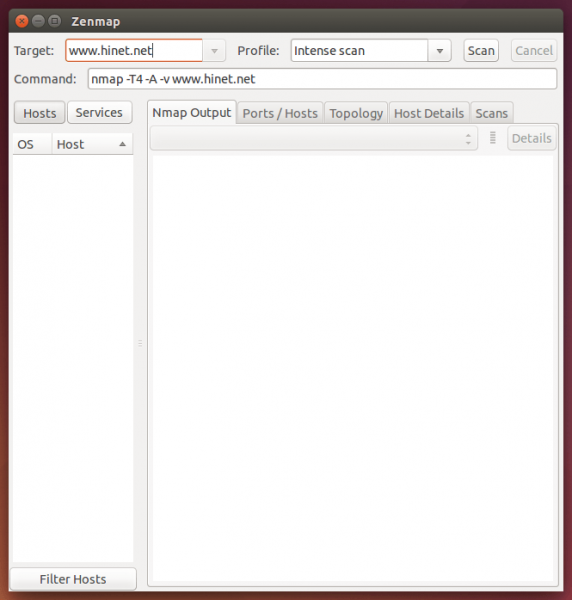The width and height of the screenshot is (572, 600).
Task: Click the OS column header
Action: 32,144
